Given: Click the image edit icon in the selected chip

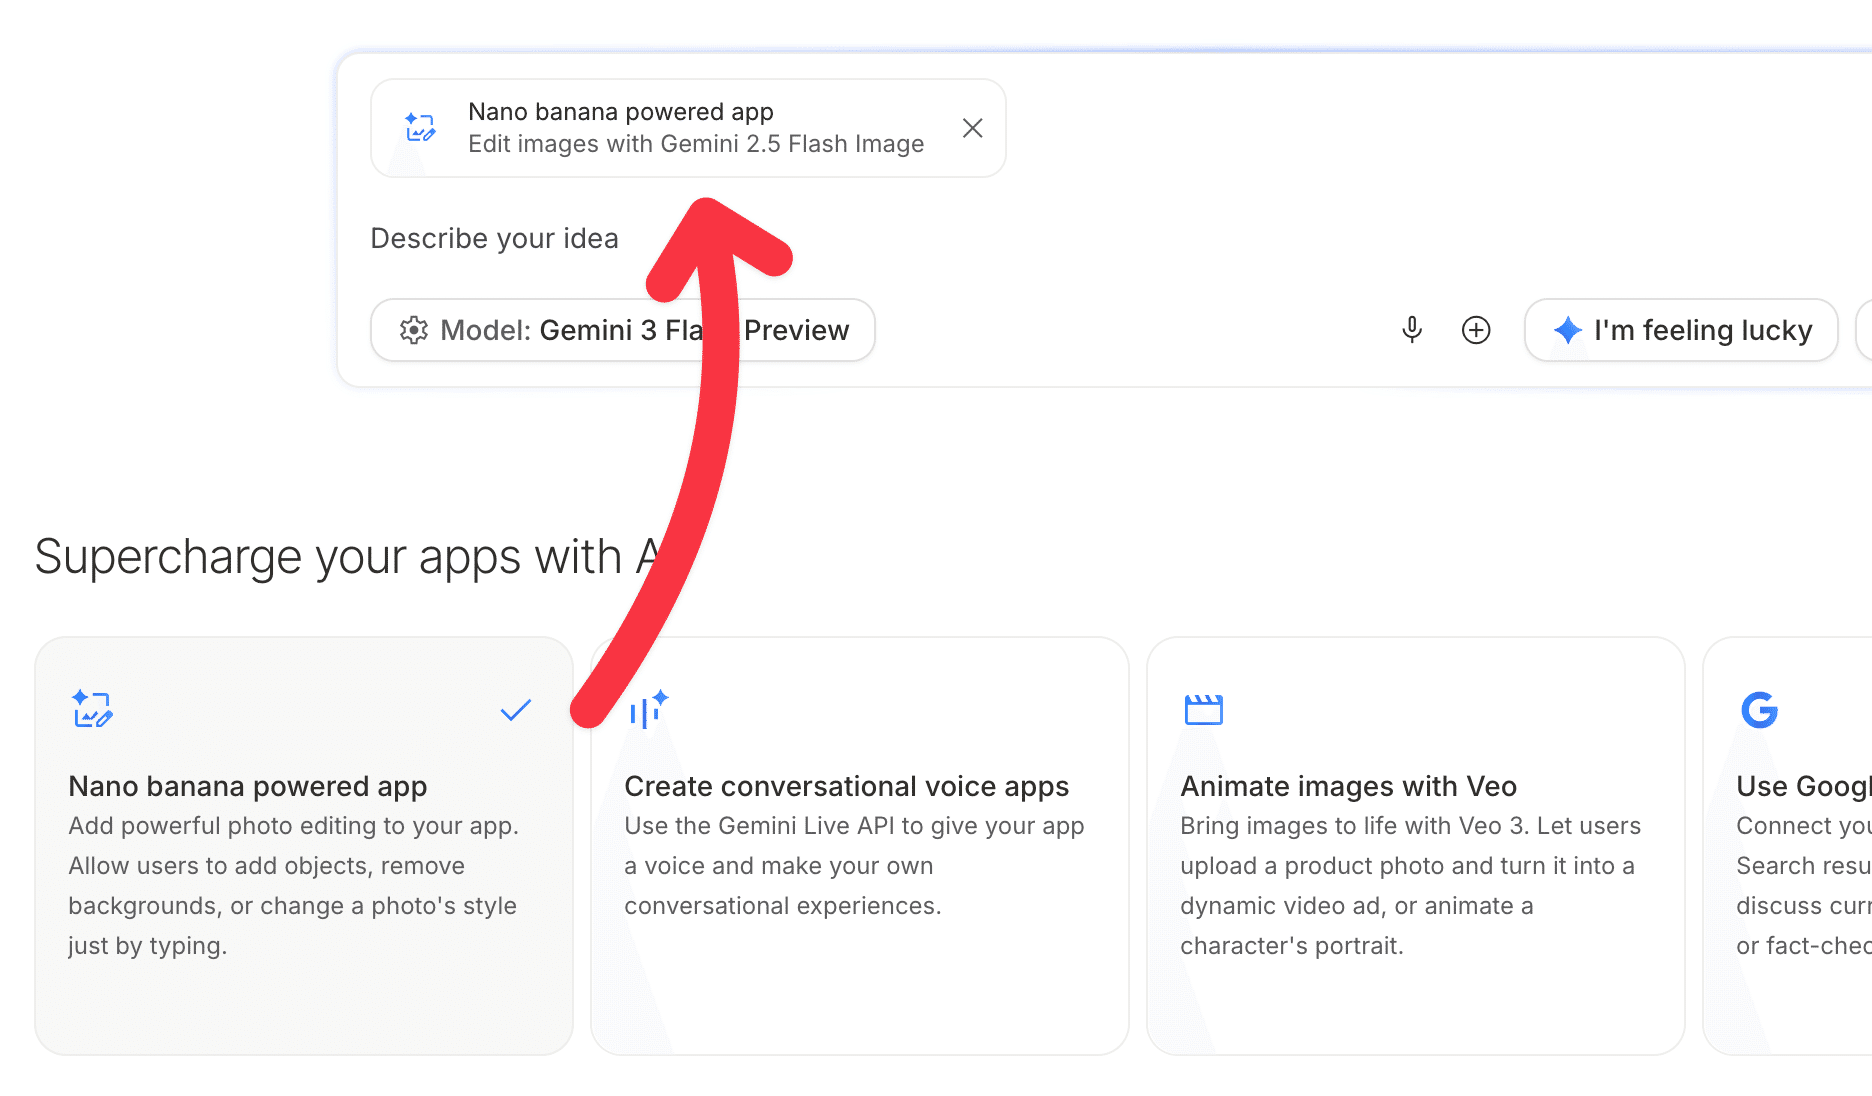Looking at the screenshot, I should pos(420,128).
